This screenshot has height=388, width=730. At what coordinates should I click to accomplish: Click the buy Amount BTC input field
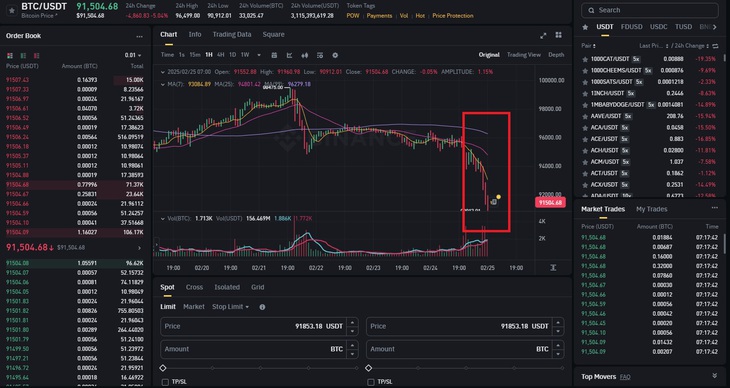259,349
